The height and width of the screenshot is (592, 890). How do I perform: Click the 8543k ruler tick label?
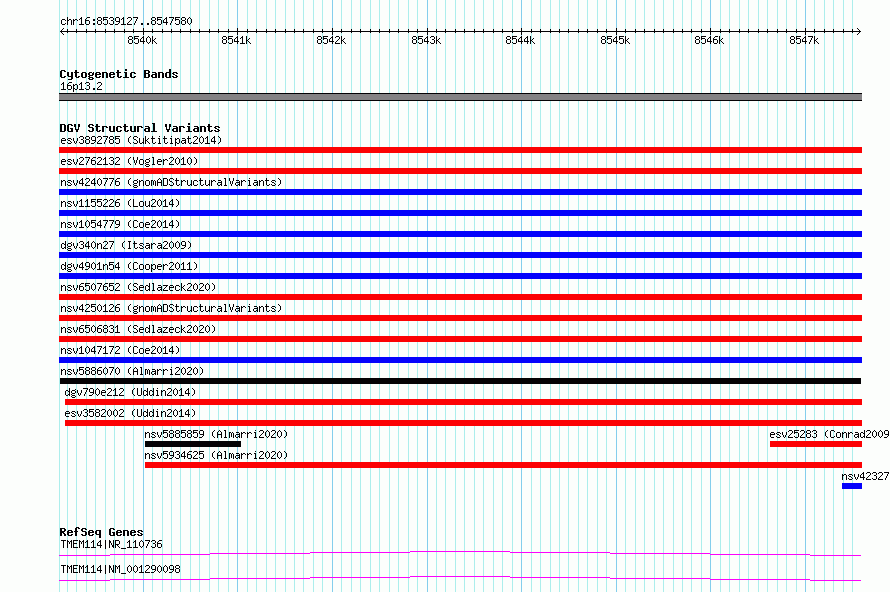pyautogui.click(x=426, y=40)
